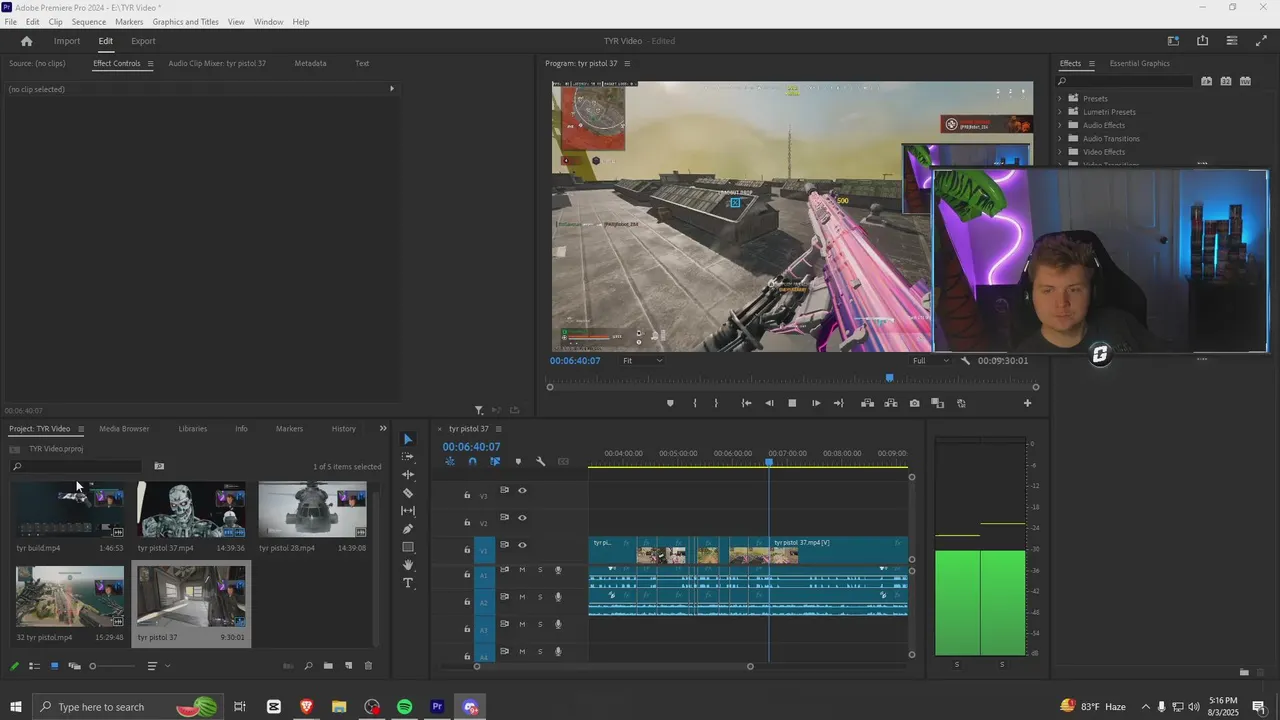Select the Pen tool
The width and height of the screenshot is (1280, 720).
click(x=408, y=529)
